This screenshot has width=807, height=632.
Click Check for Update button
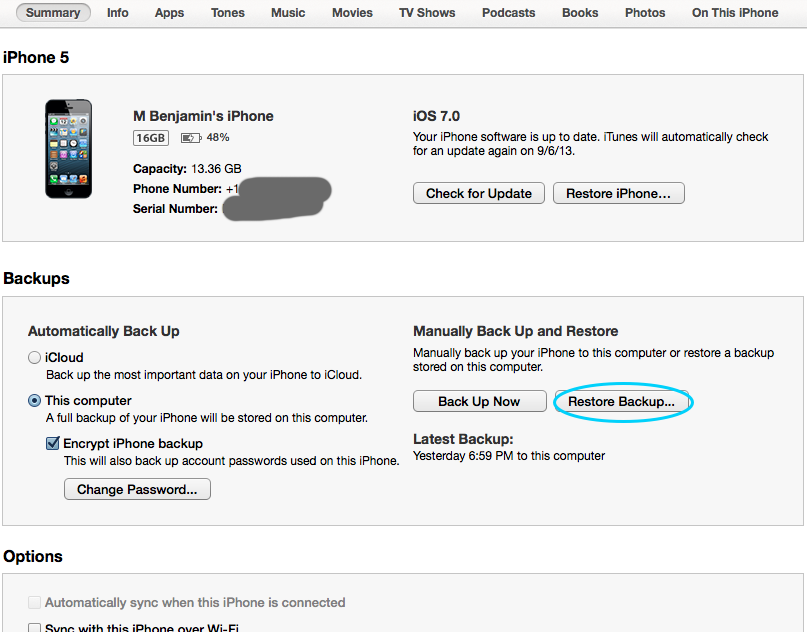pos(479,193)
